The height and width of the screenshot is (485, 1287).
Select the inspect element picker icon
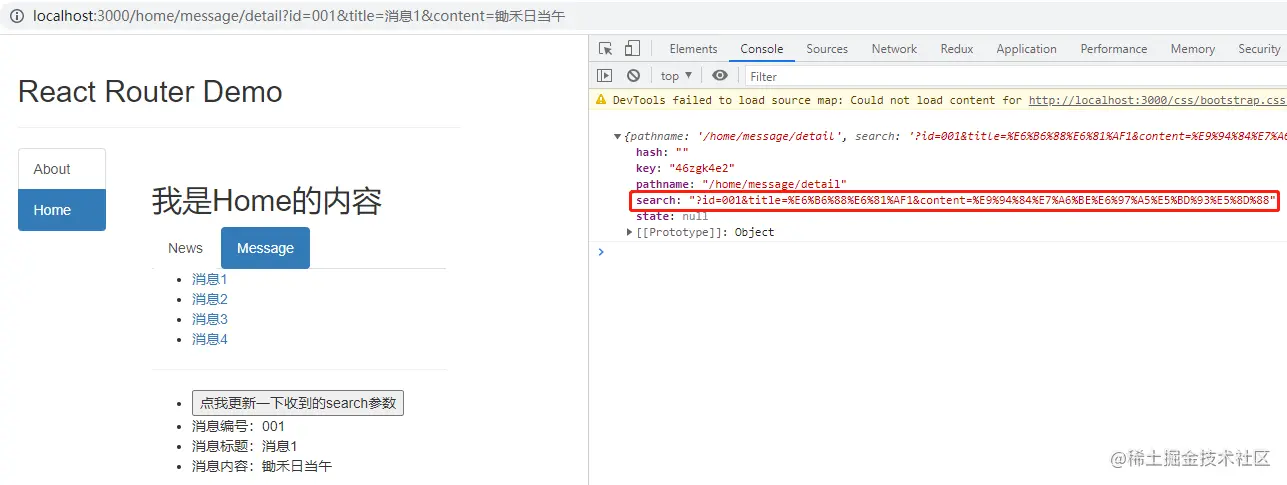[x=606, y=48]
